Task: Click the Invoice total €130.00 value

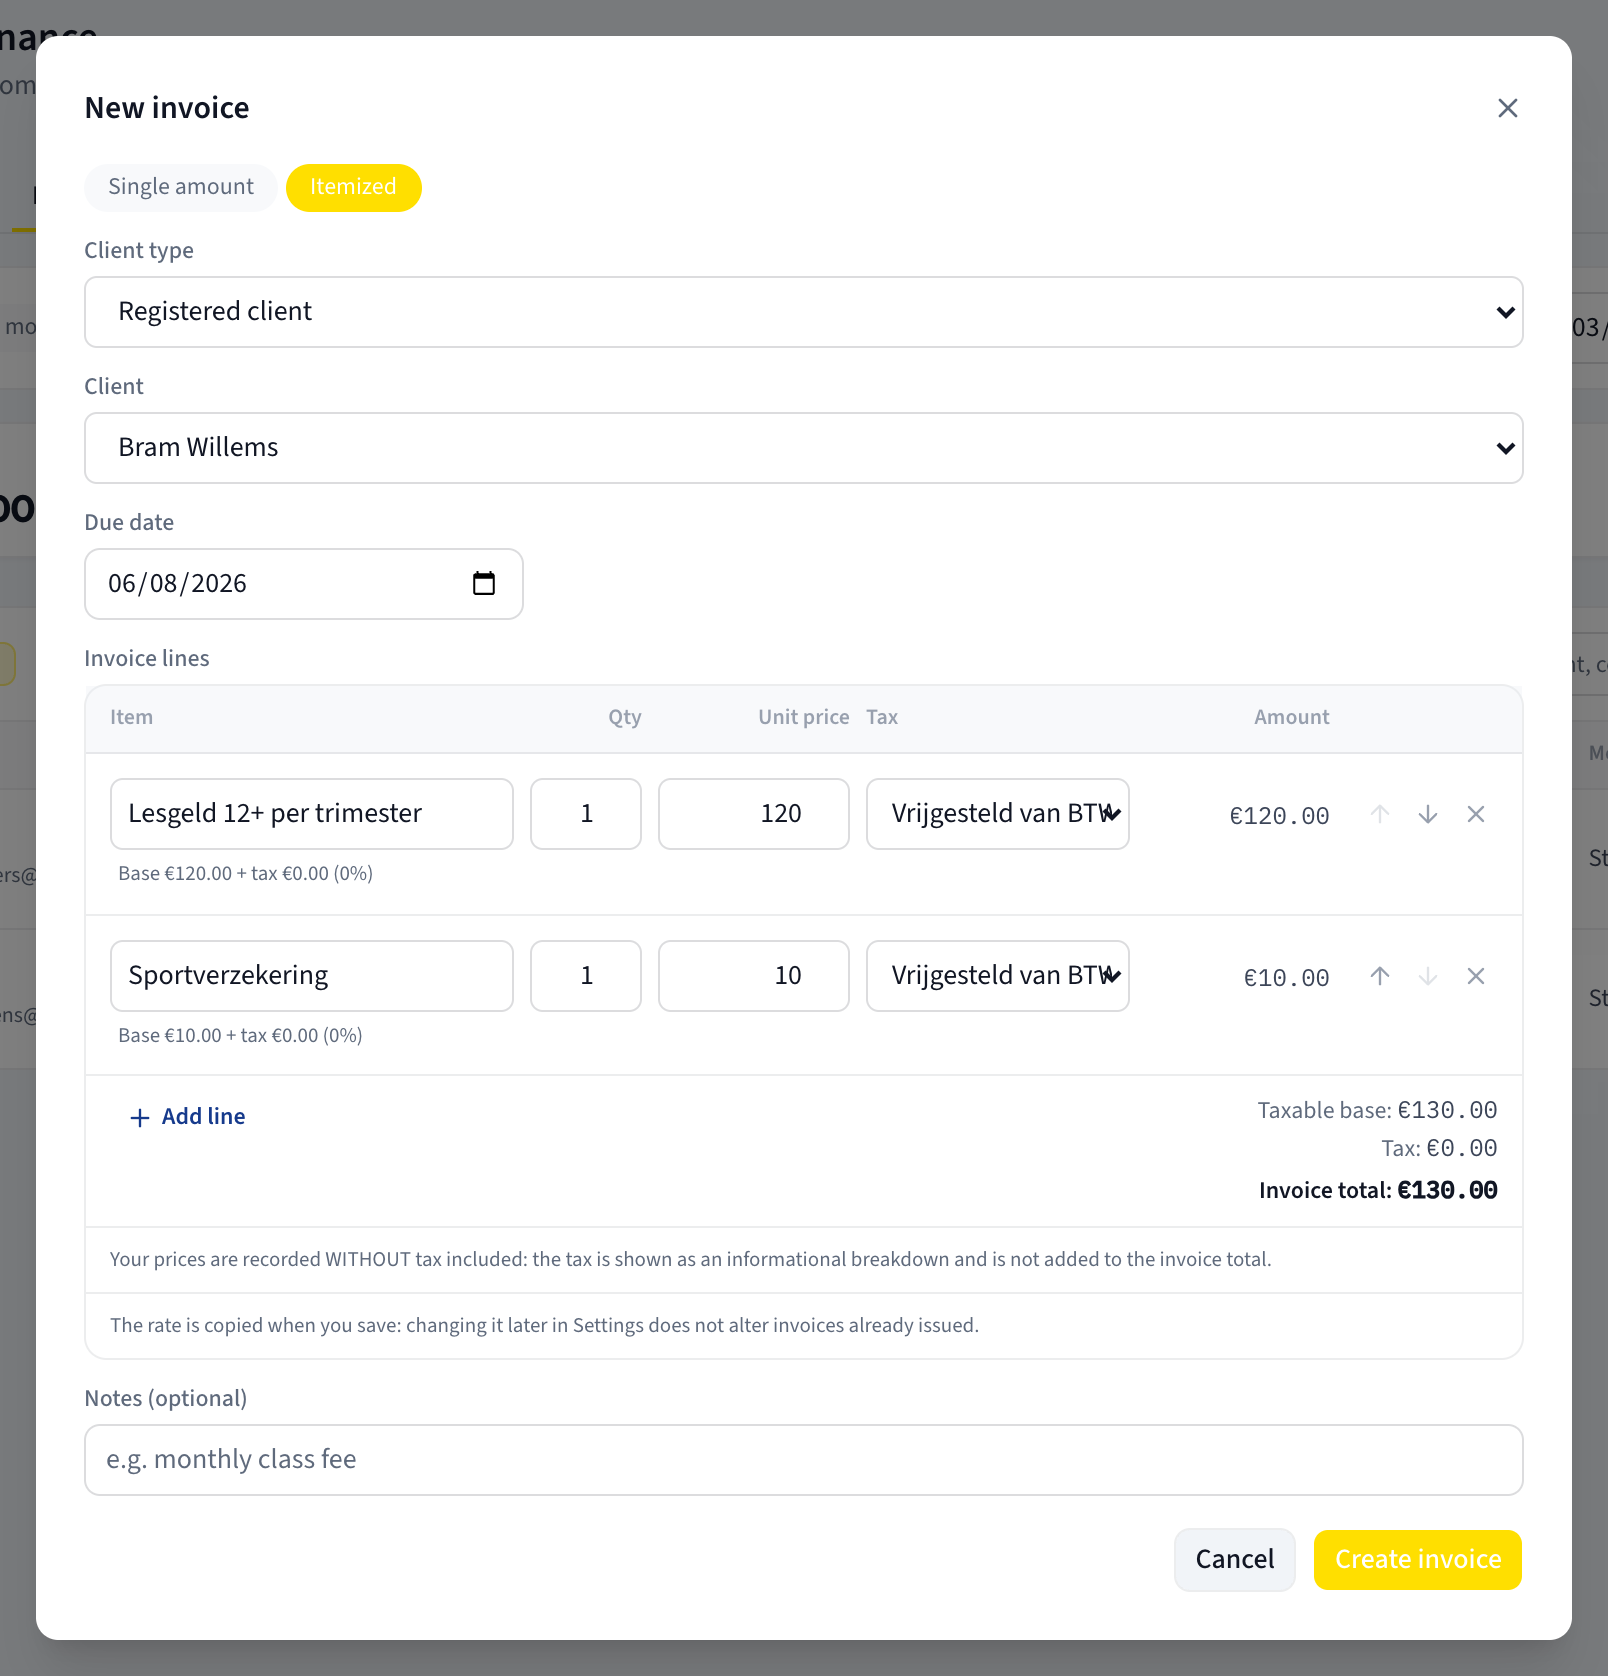Action: pos(1447,1190)
